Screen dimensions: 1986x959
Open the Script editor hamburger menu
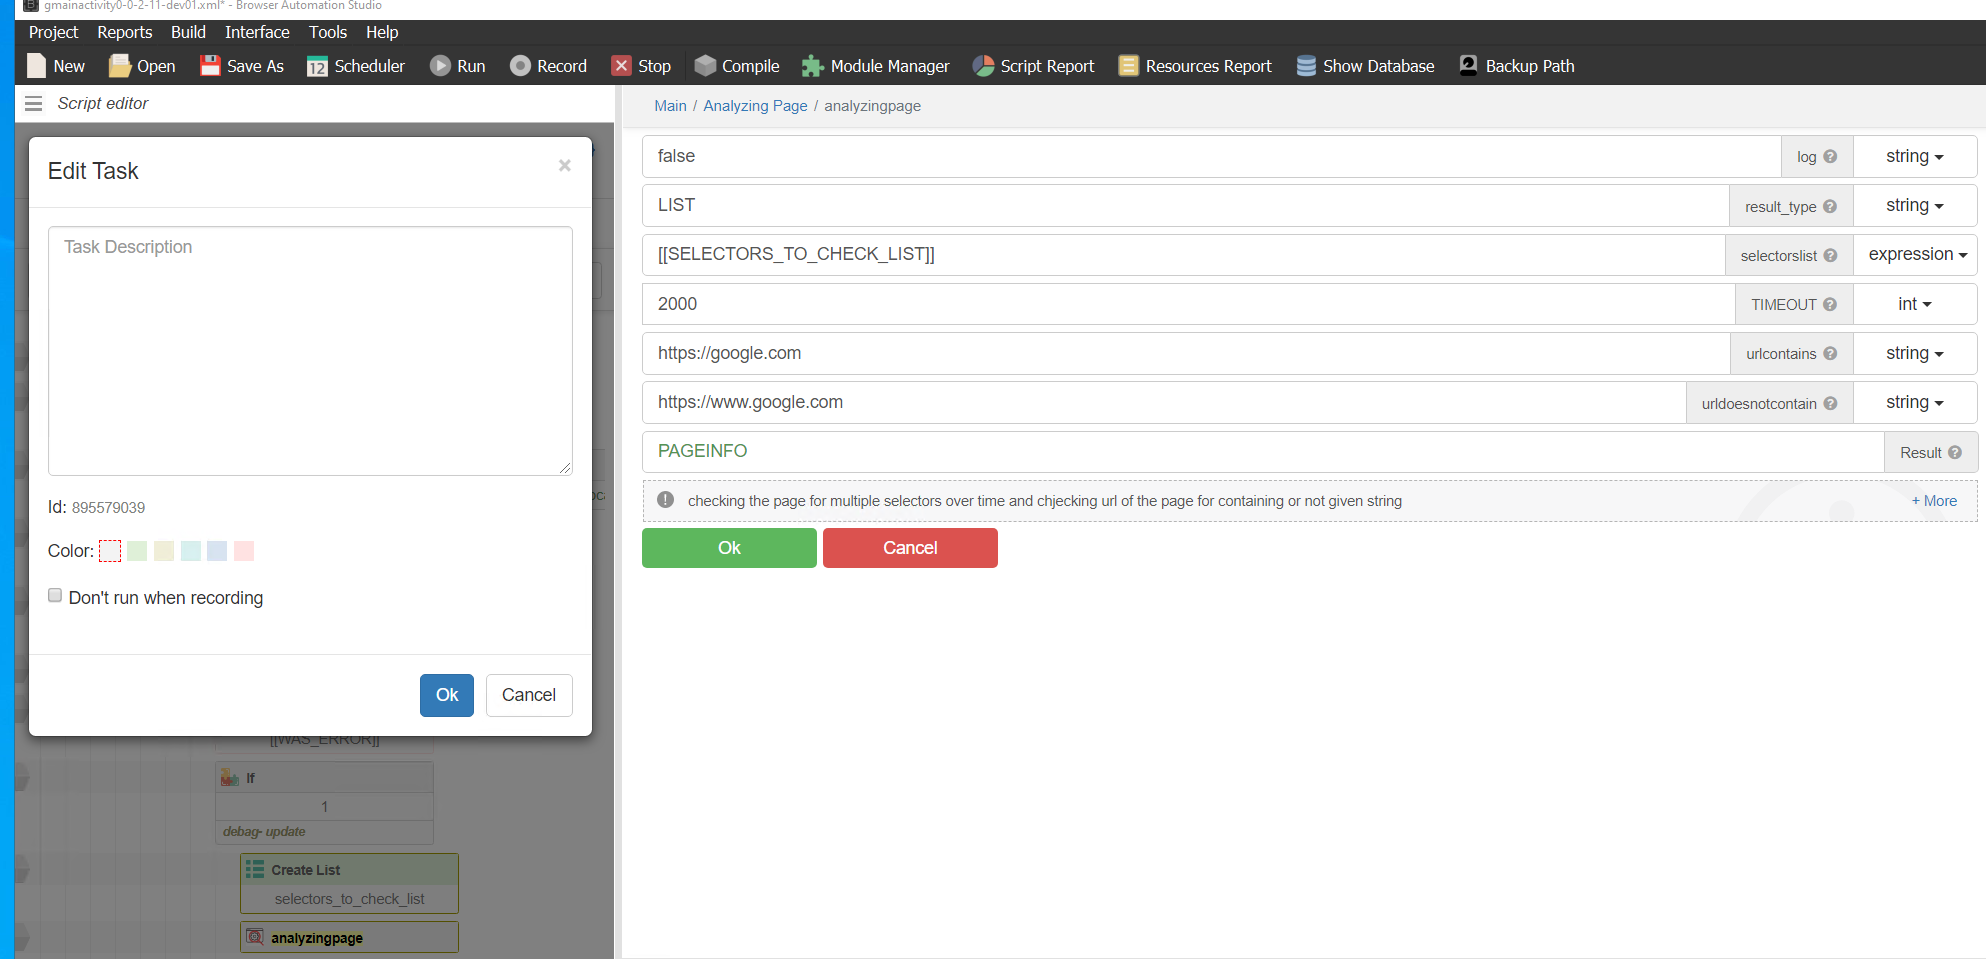[x=33, y=104]
